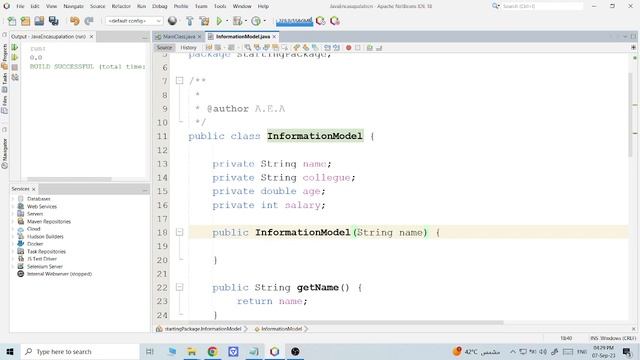The height and width of the screenshot is (360, 640).
Task: Switch to the MainClass.java tab
Action: pos(179,37)
